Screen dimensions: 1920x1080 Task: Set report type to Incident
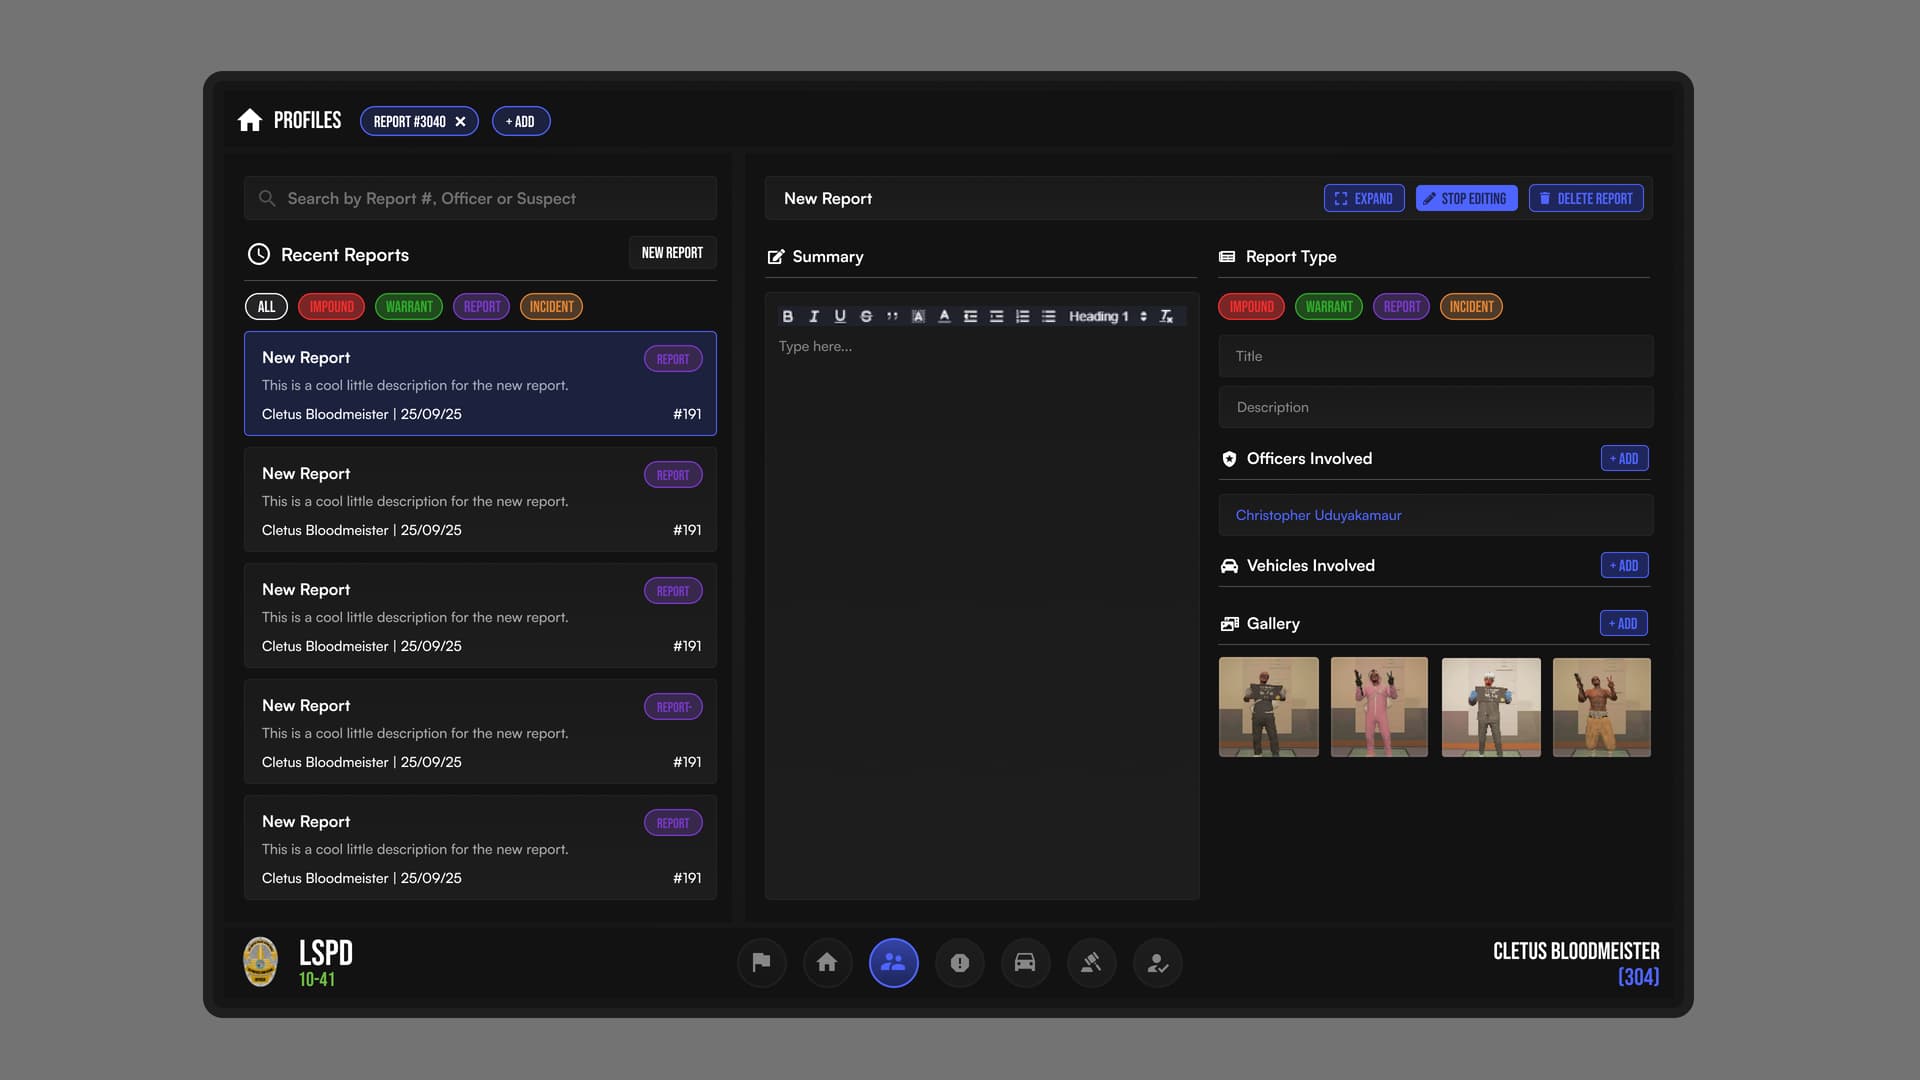[1471, 307]
